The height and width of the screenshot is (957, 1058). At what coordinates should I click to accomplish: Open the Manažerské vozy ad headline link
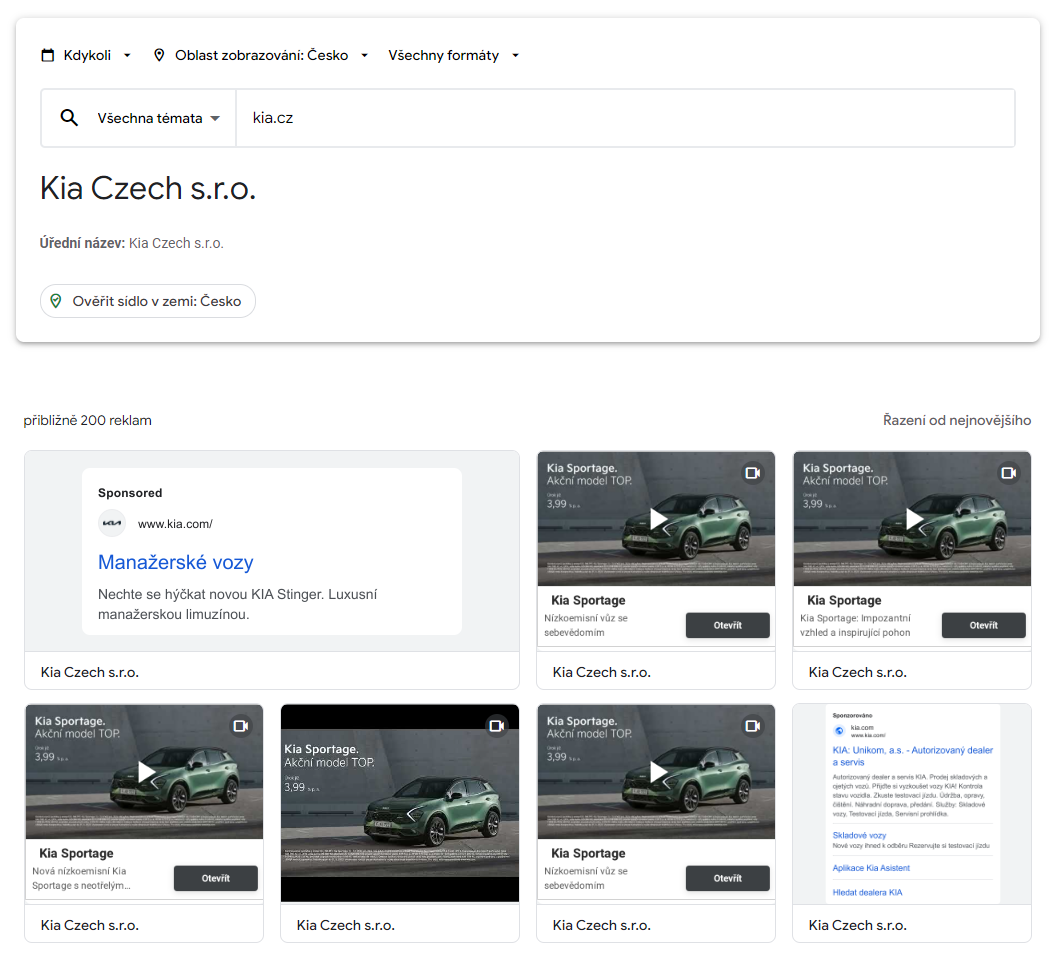point(176,562)
